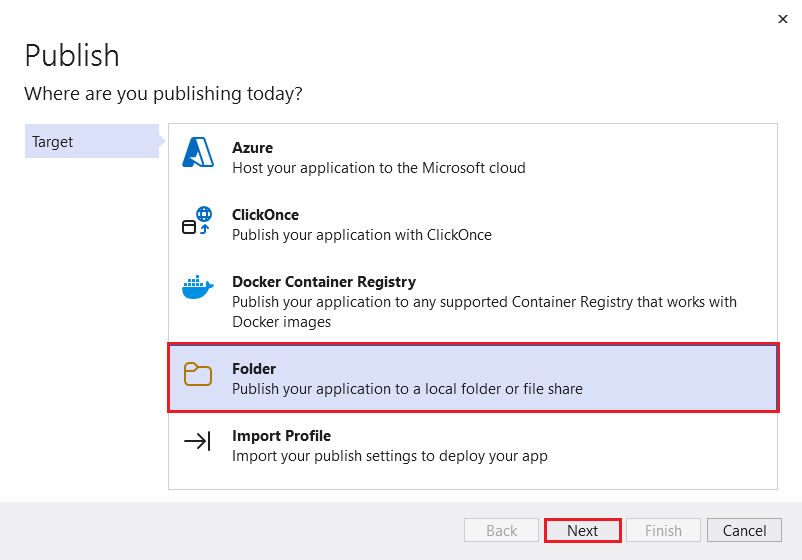Screen dimensions: 802x560
Task: Click the Docker whale icon
Action: pos(197,287)
